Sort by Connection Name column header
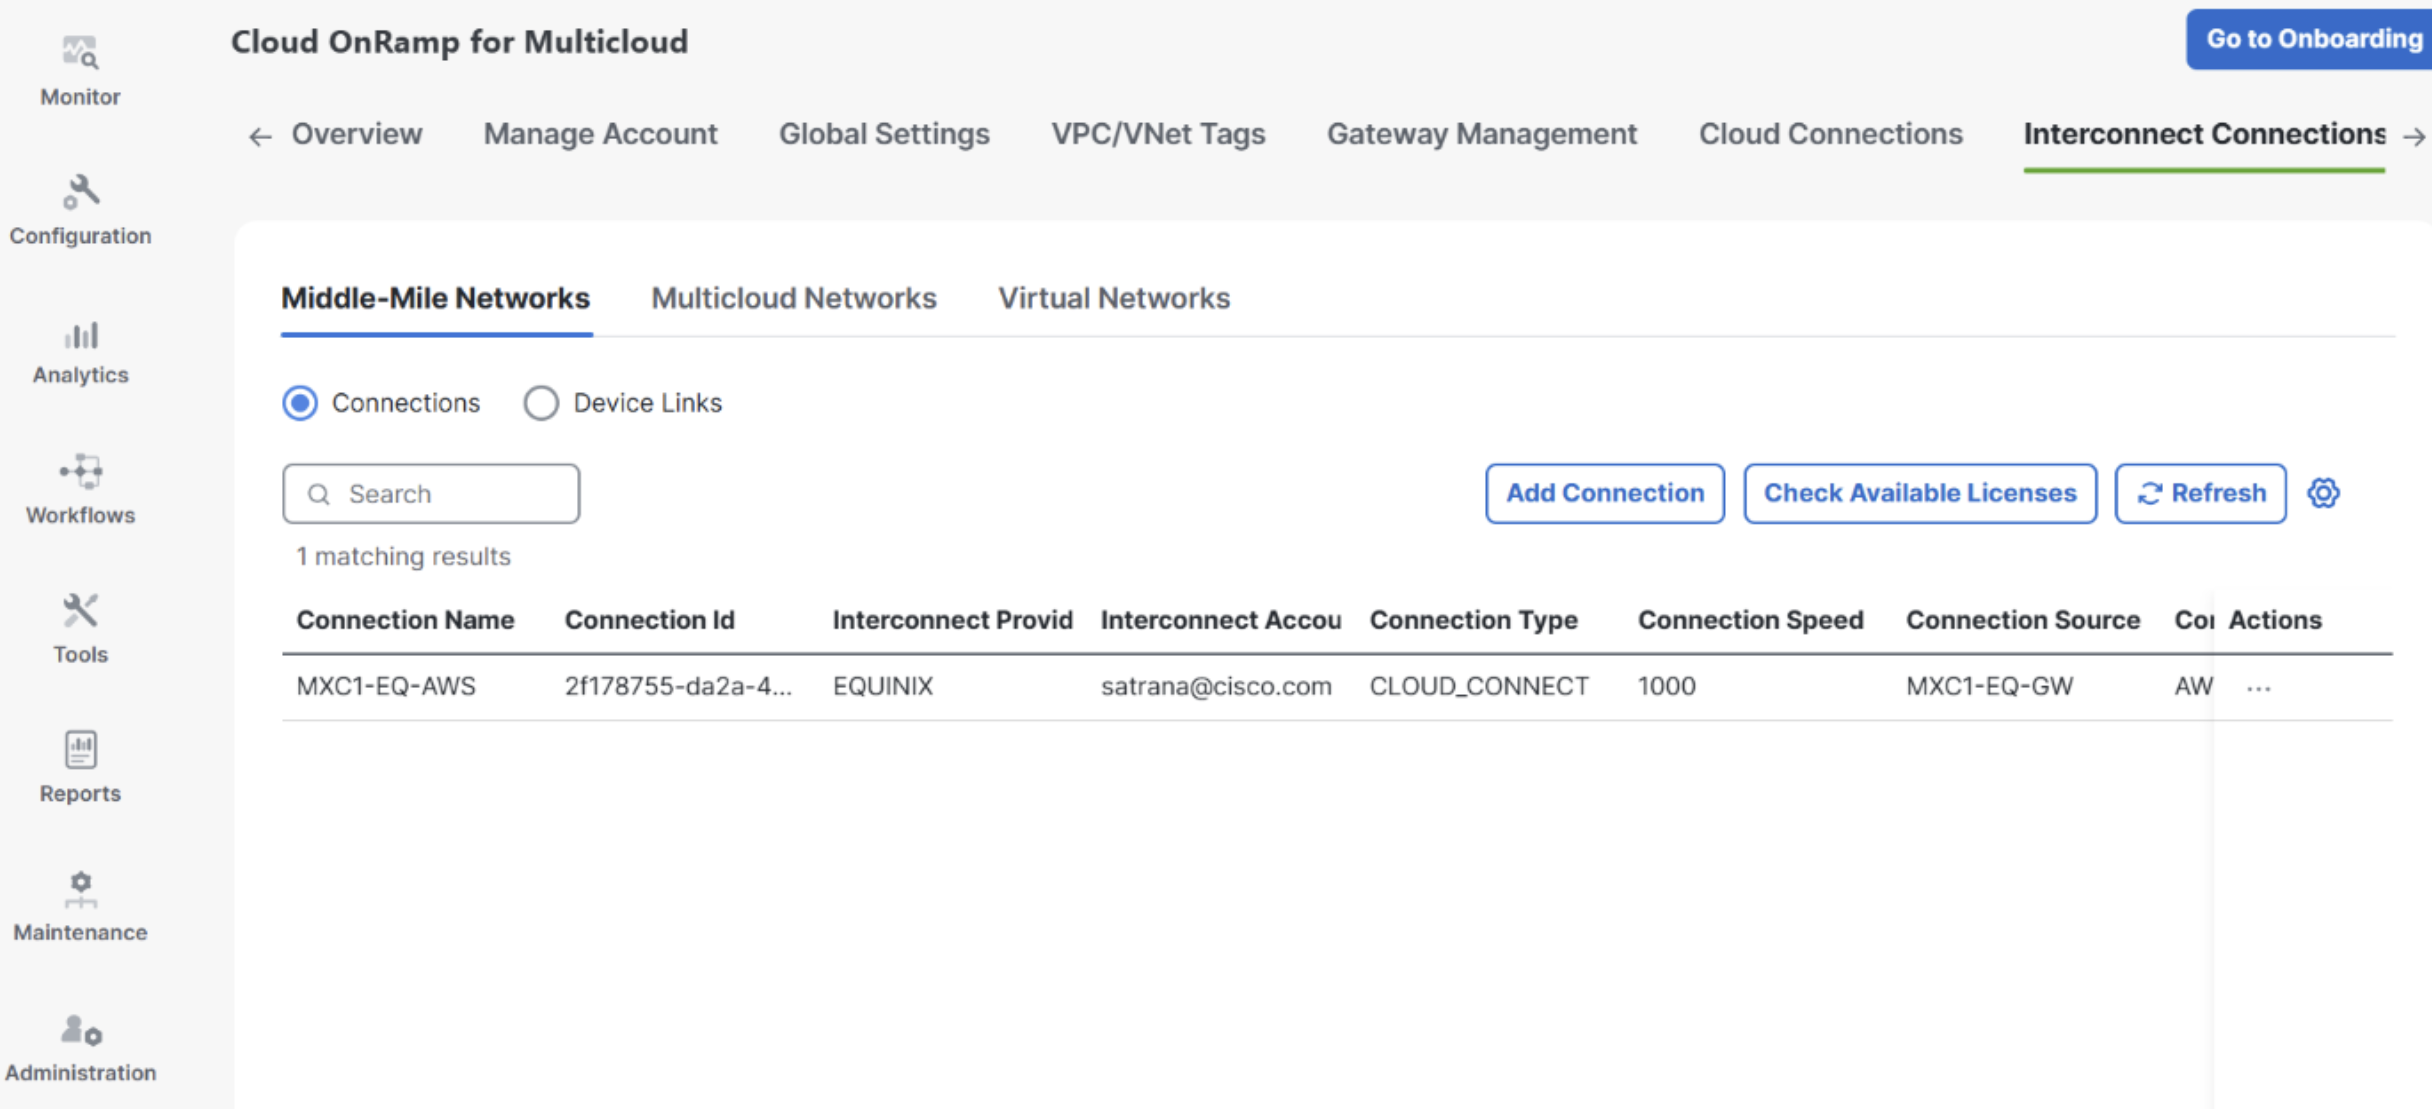Screen dimensions: 2436x1112 (406, 621)
